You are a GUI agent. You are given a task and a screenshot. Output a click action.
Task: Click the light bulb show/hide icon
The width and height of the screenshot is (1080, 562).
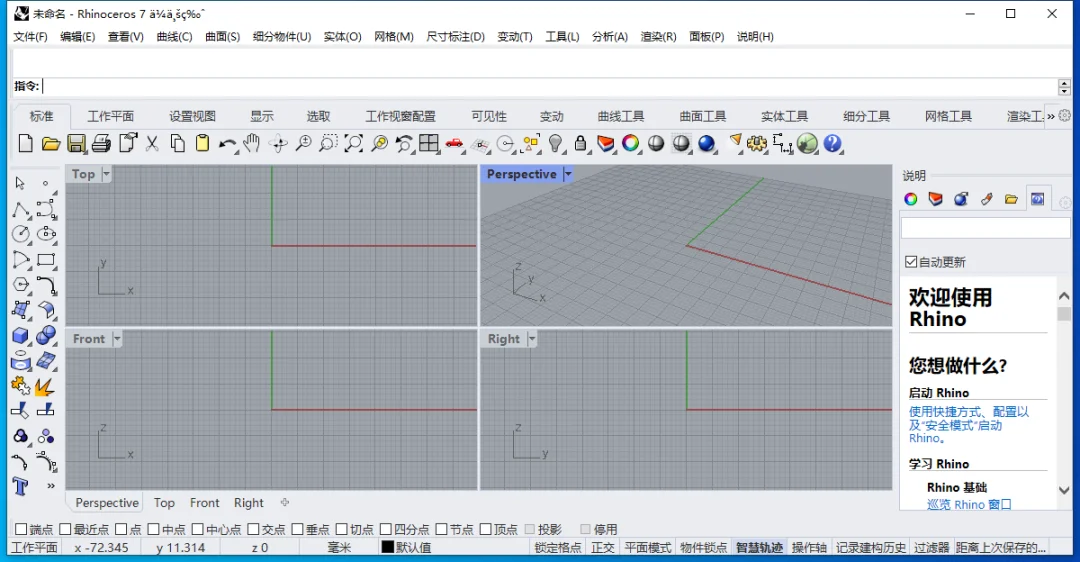tap(556, 143)
